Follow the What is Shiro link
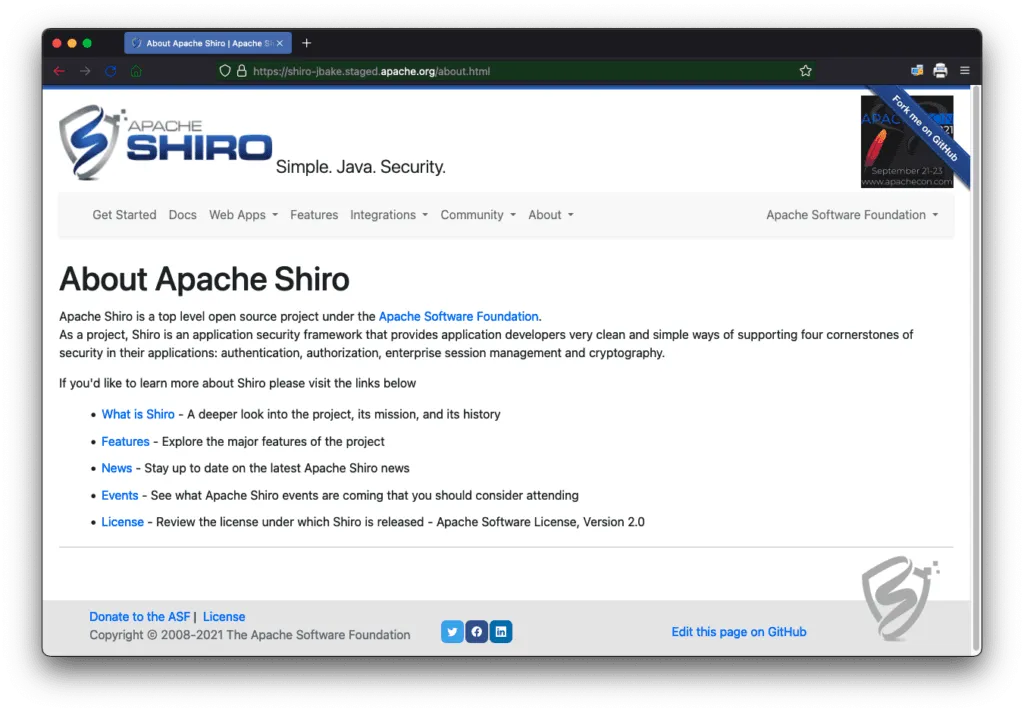This screenshot has width=1024, height=712. click(x=138, y=414)
